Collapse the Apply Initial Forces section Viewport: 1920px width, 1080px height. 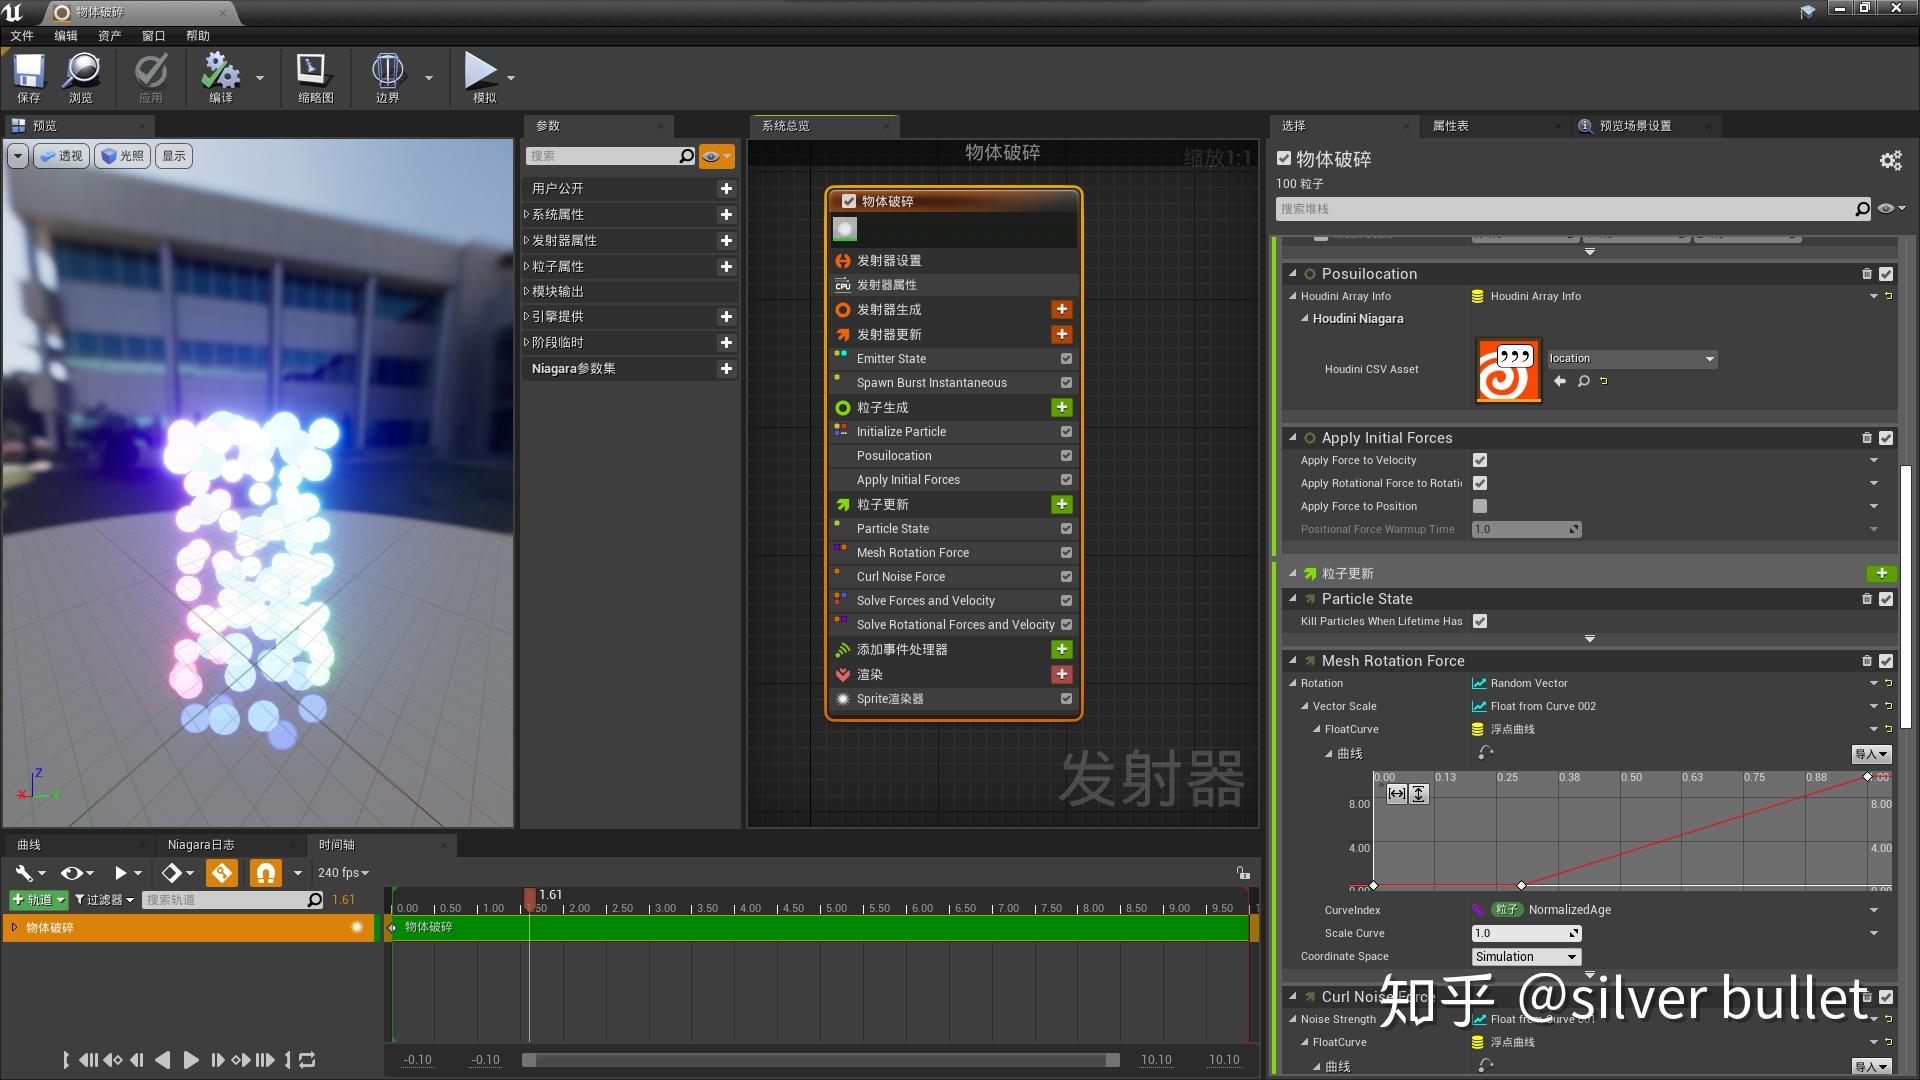click(1293, 437)
